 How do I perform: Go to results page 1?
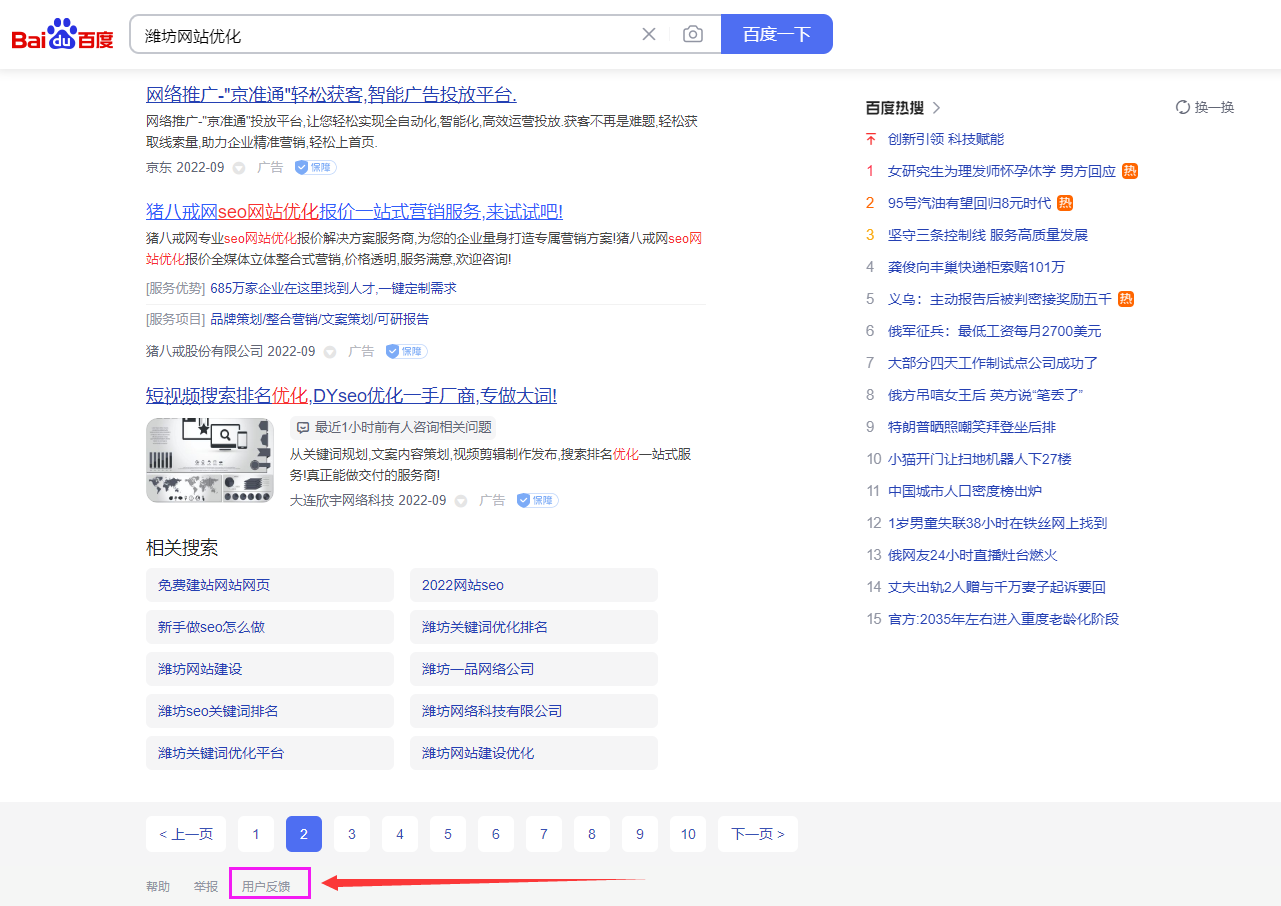coord(256,834)
